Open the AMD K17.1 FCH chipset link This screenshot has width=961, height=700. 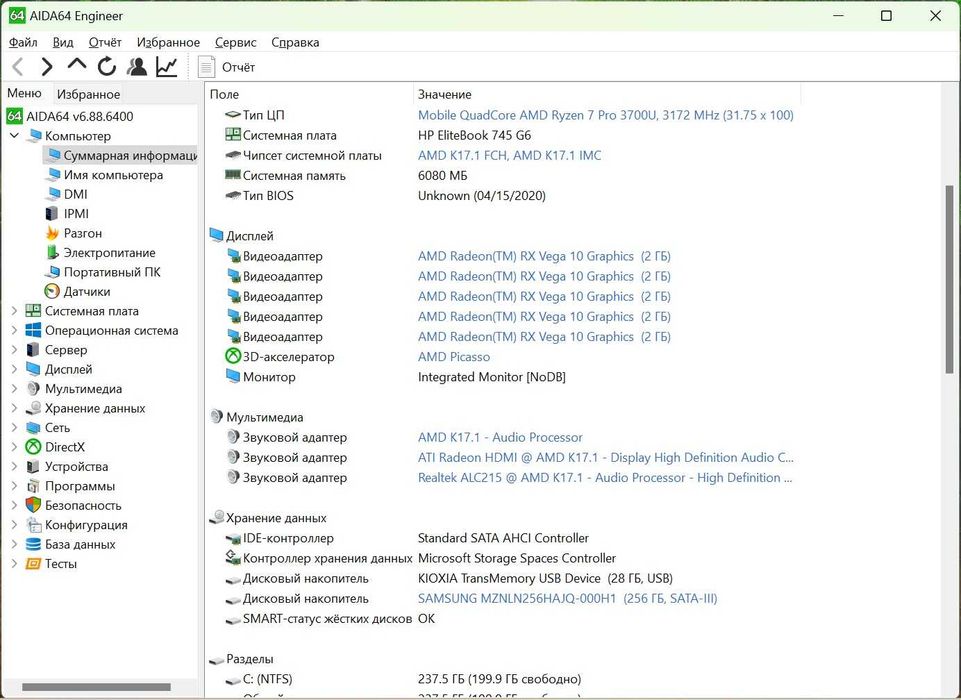coord(509,155)
